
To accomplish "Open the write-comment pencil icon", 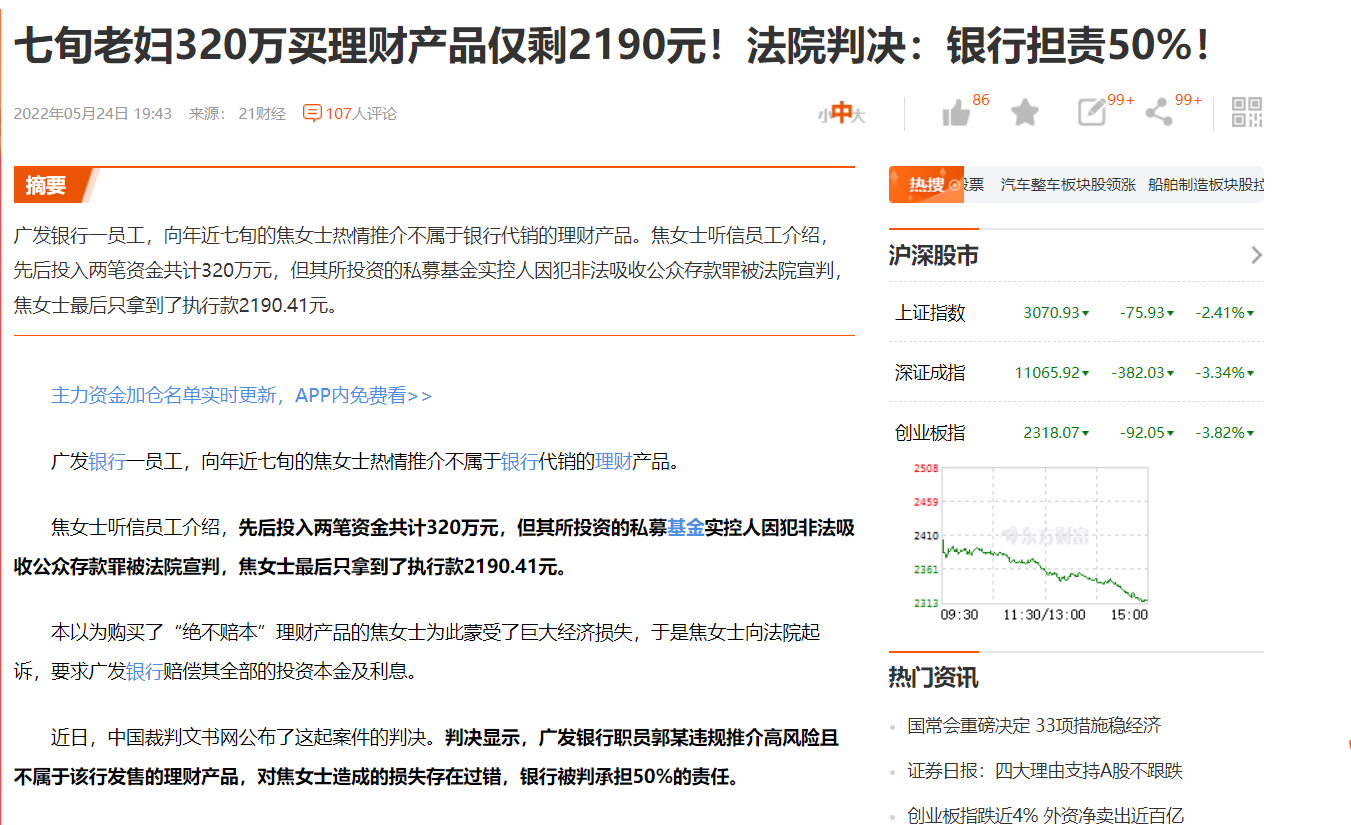I will [x=1091, y=113].
